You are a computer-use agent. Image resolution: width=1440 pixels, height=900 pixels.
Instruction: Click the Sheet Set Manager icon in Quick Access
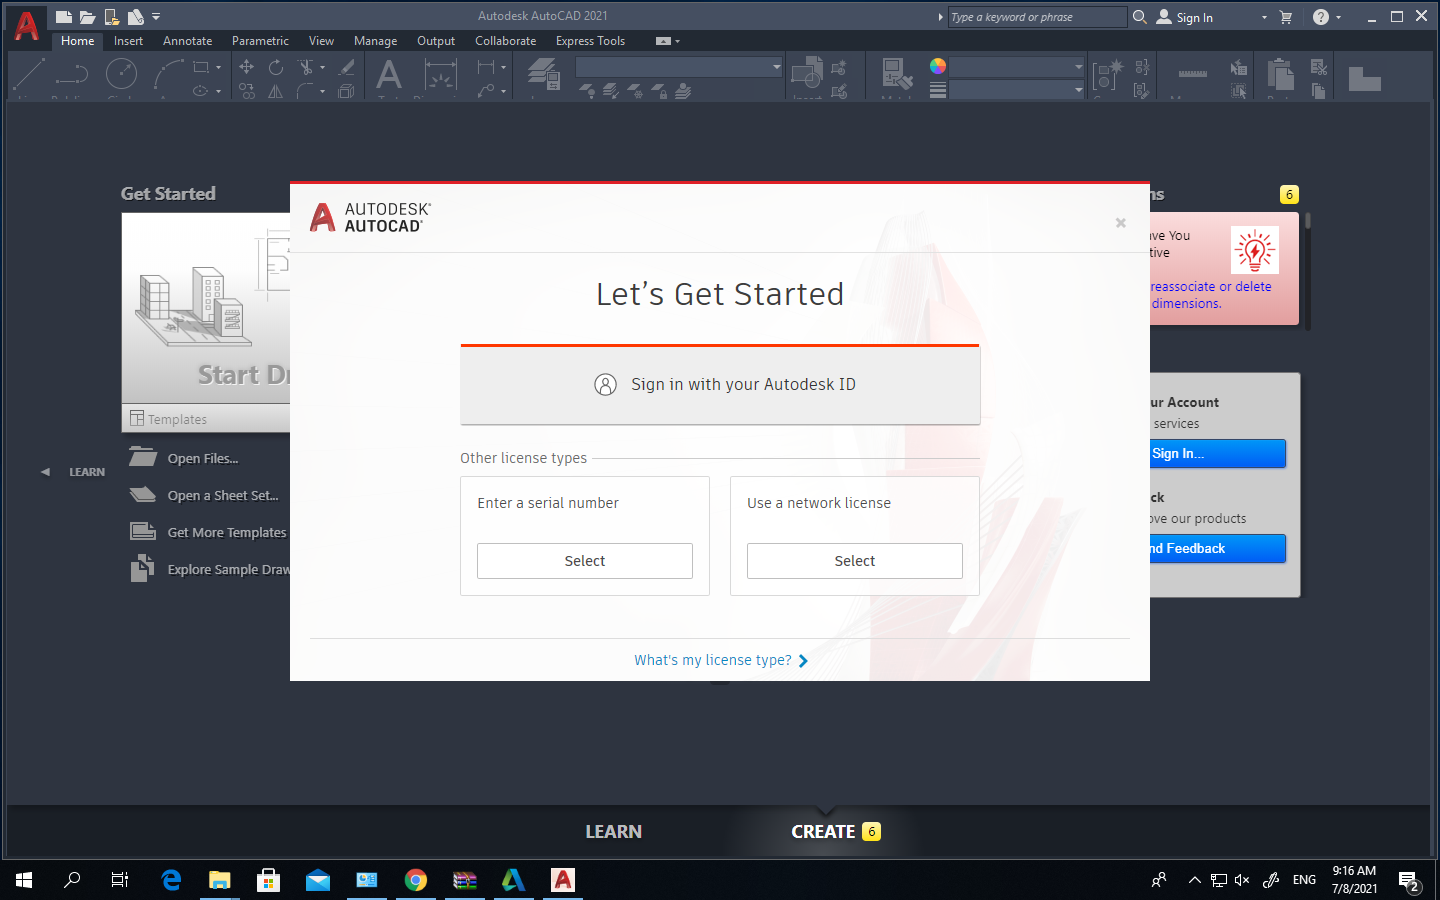[135, 17]
